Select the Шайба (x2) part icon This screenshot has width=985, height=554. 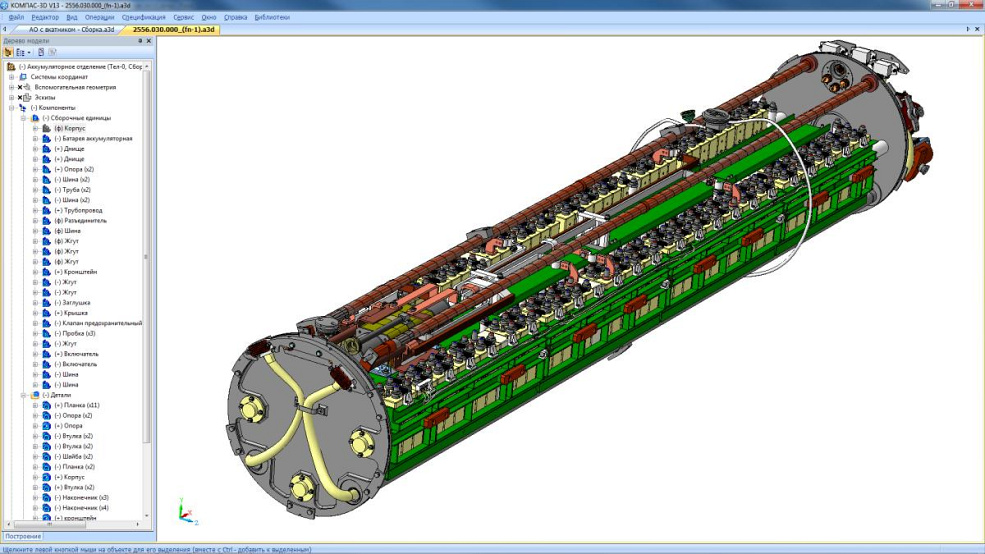pyautogui.click(x=46, y=456)
